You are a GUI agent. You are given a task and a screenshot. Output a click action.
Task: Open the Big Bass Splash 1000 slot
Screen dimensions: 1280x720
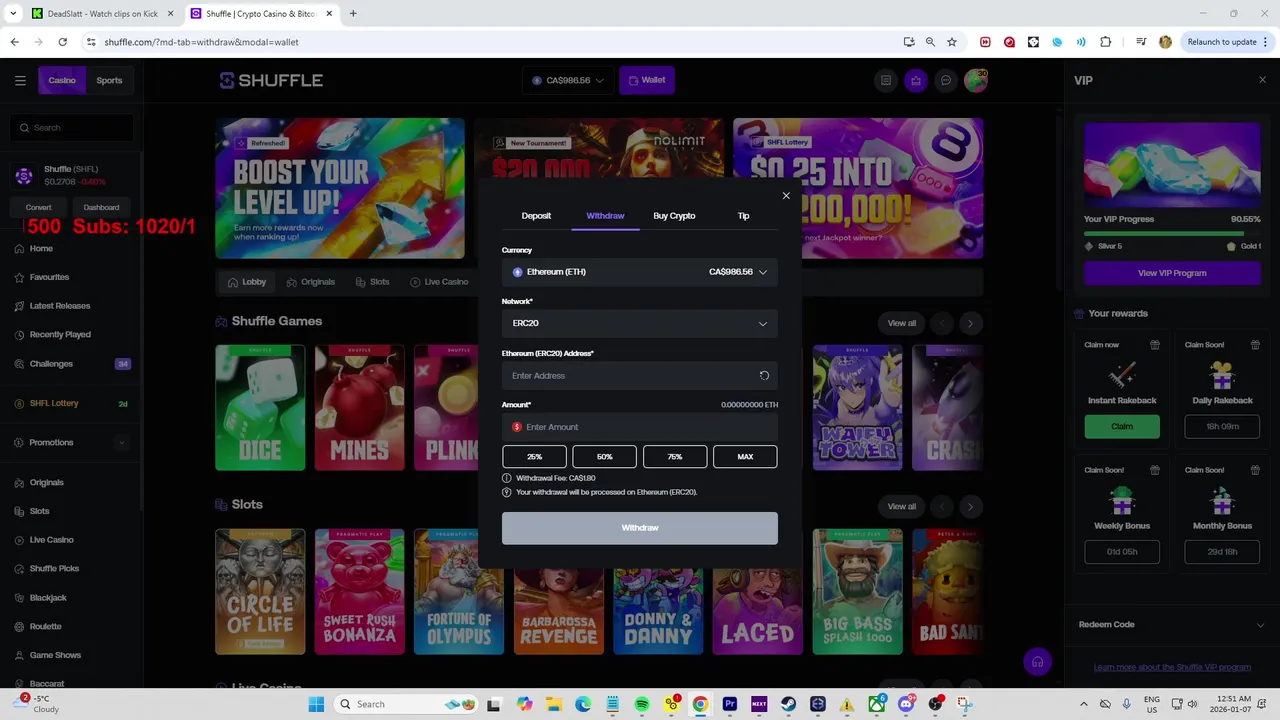pos(858,592)
